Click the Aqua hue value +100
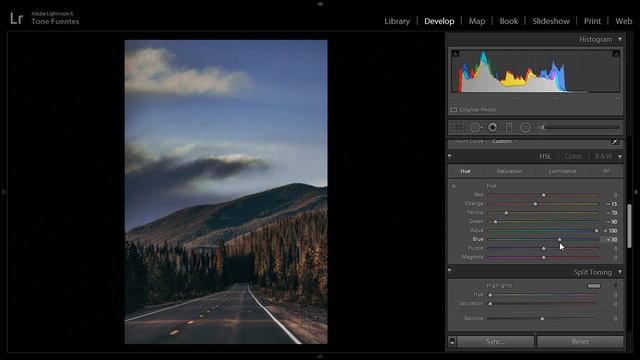The width and height of the screenshot is (640, 360). click(611, 231)
